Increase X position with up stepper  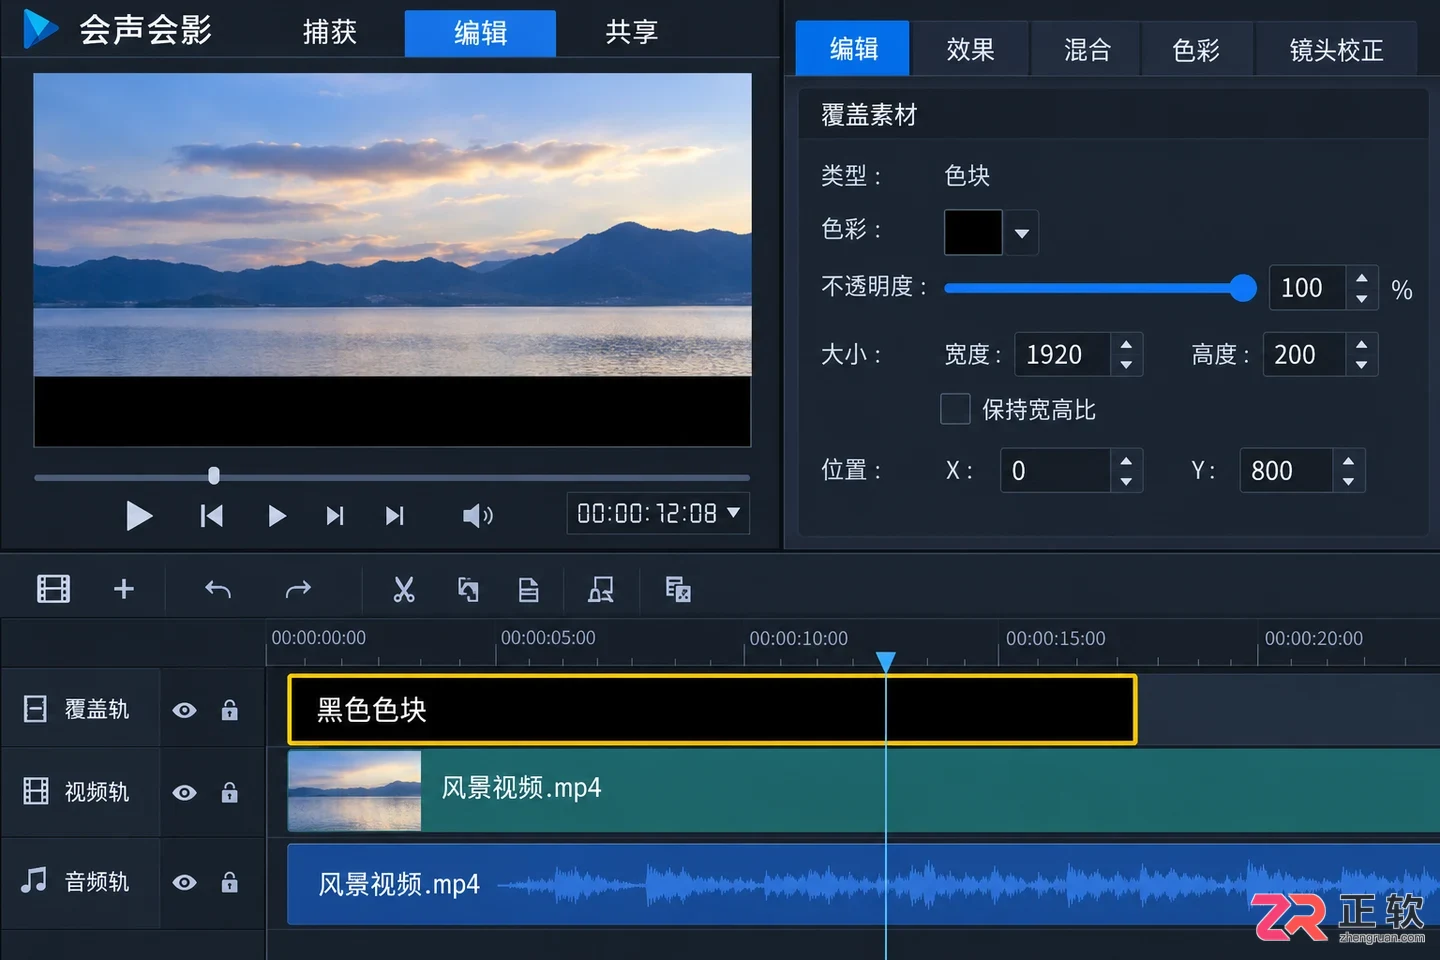pos(1126,460)
